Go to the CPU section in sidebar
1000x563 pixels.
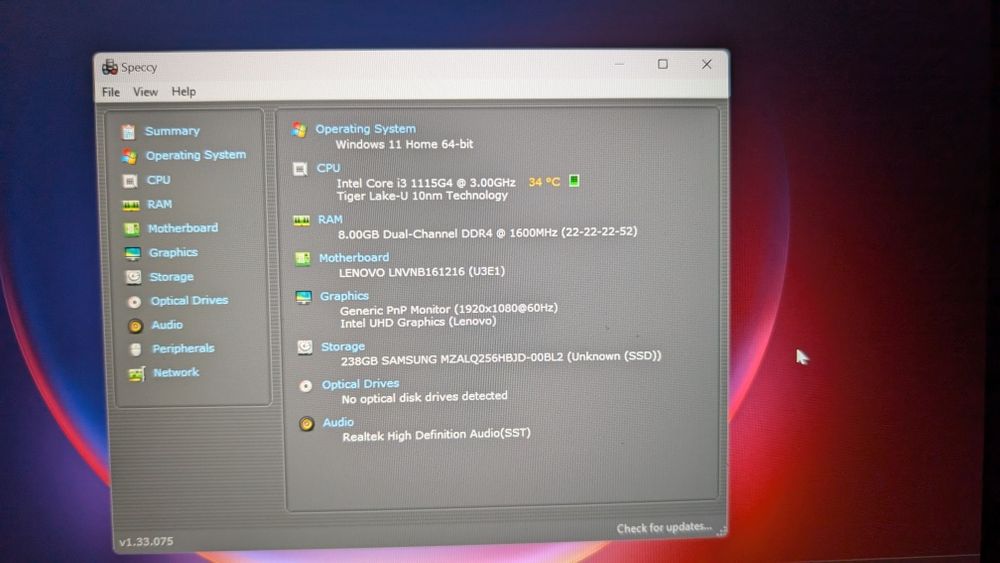click(x=159, y=180)
